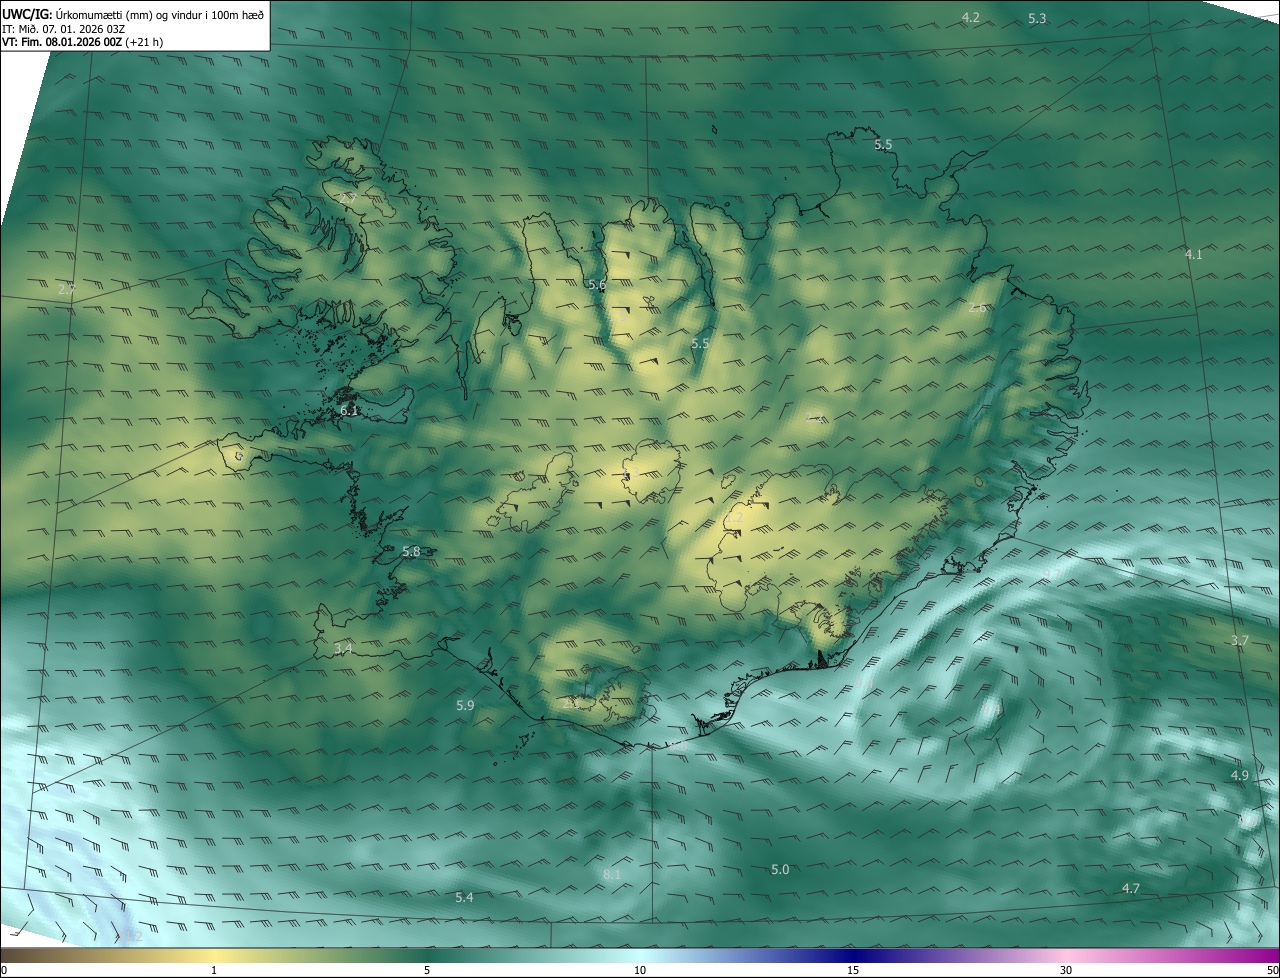Viewport: 1280px width, 978px height.
Task: Click the map value 4.1
Action: 1194,255
